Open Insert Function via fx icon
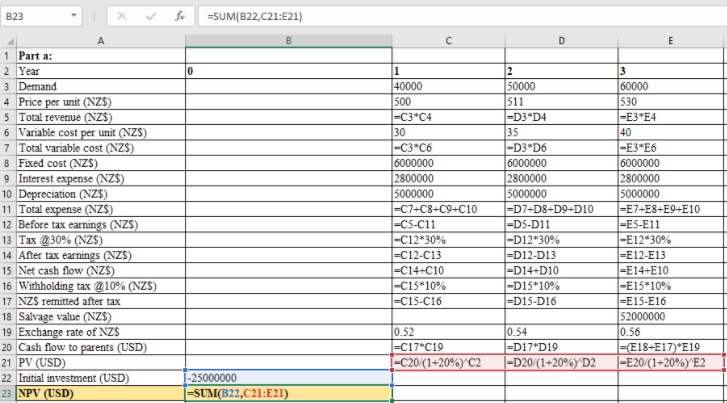 pyautogui.click(x=181, y=17)
